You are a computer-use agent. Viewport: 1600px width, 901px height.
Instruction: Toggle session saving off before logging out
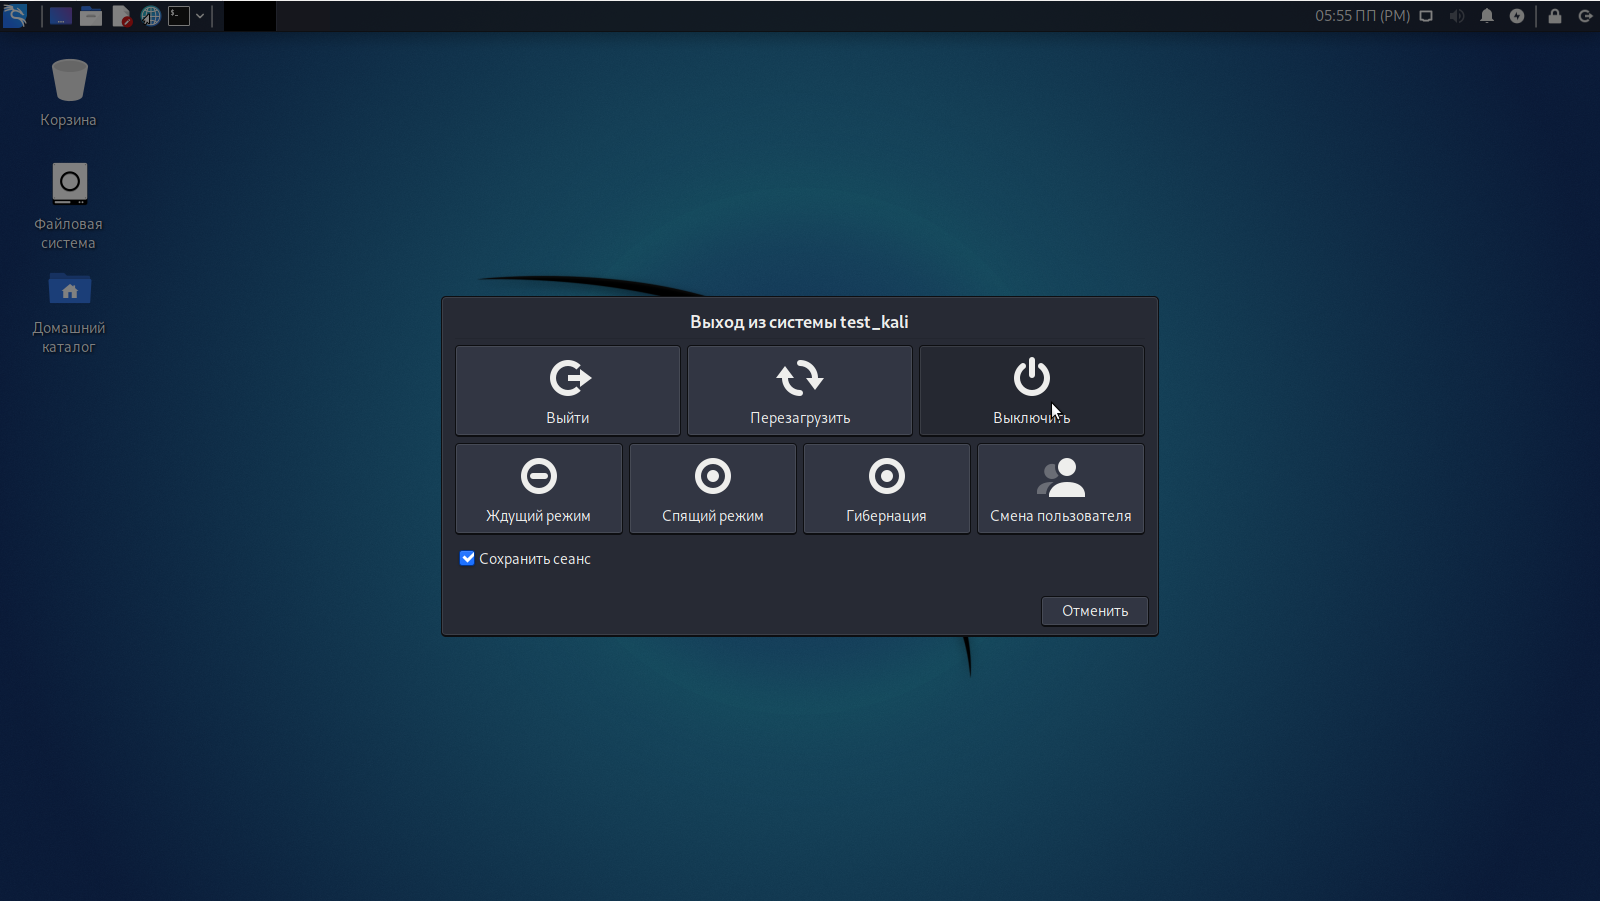coord(467,558)
